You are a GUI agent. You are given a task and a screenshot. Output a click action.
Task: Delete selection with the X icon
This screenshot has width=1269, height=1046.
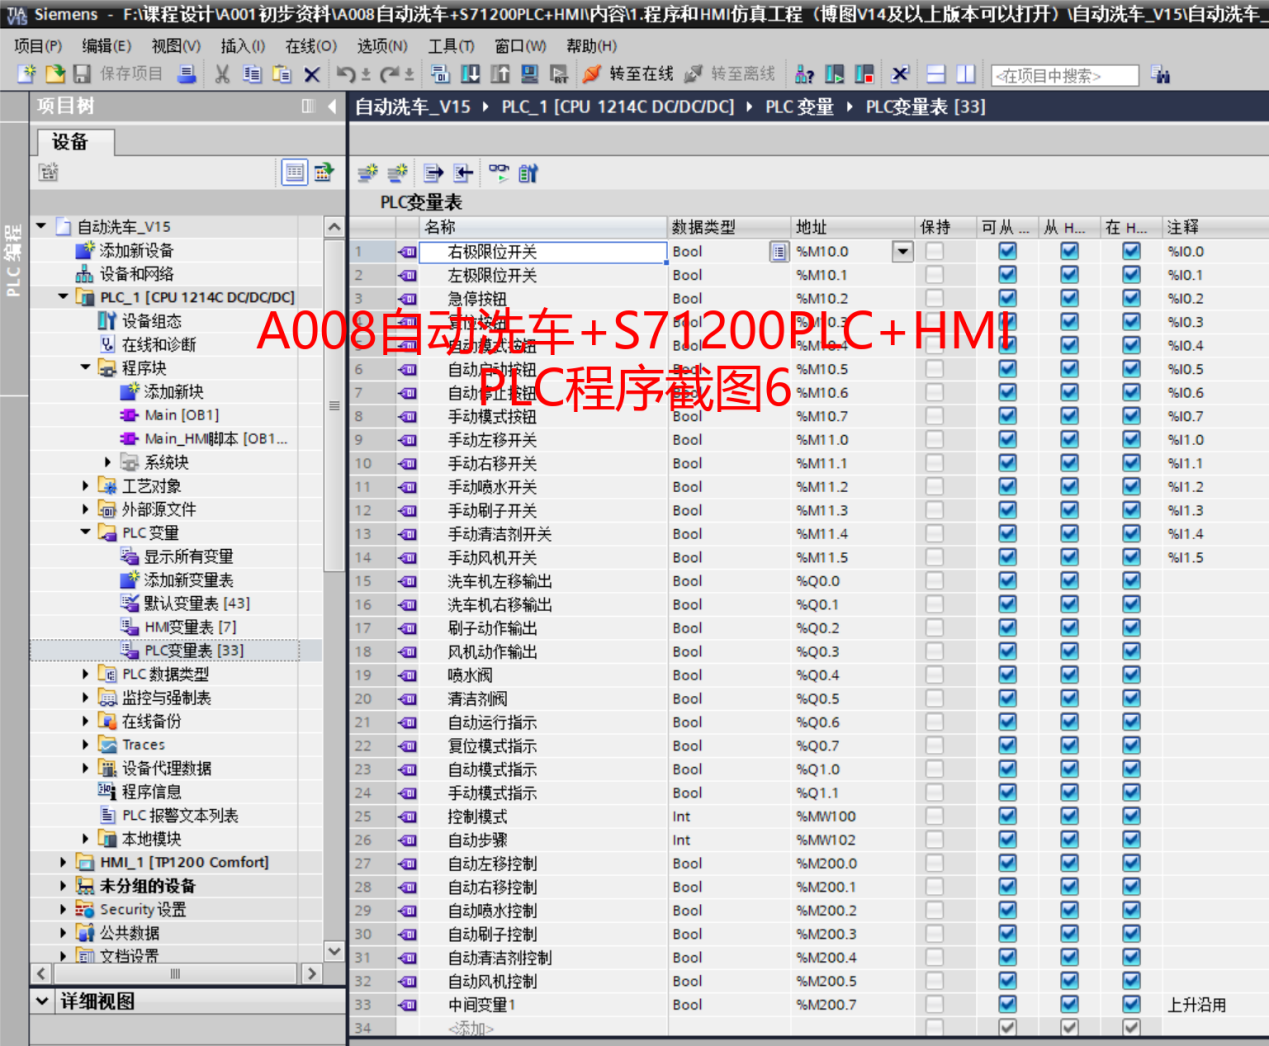pyautogui.click(x=312, y=74)
